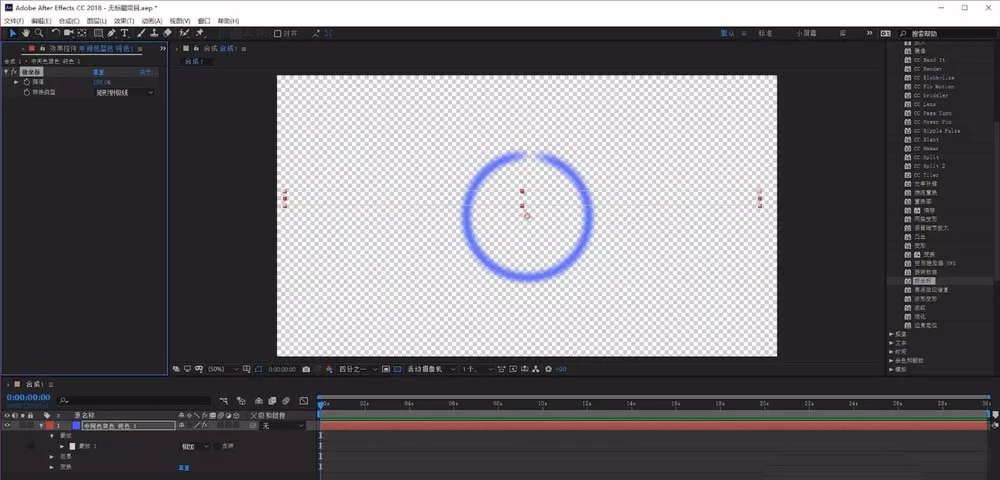Click the always preview this view icon
The height and width of the screenshot is (480, 1000).
[177, 369]
